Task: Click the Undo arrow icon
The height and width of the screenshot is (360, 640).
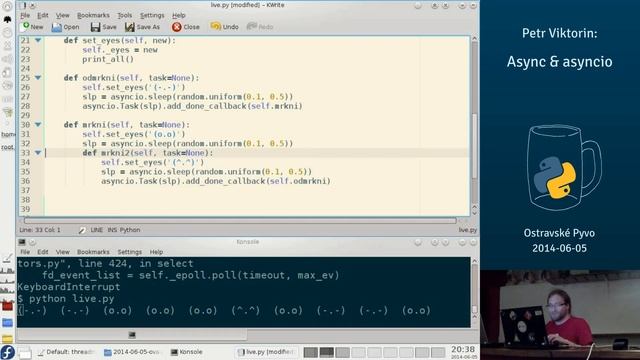Action: pyautogui.click(x=215, y=27)
